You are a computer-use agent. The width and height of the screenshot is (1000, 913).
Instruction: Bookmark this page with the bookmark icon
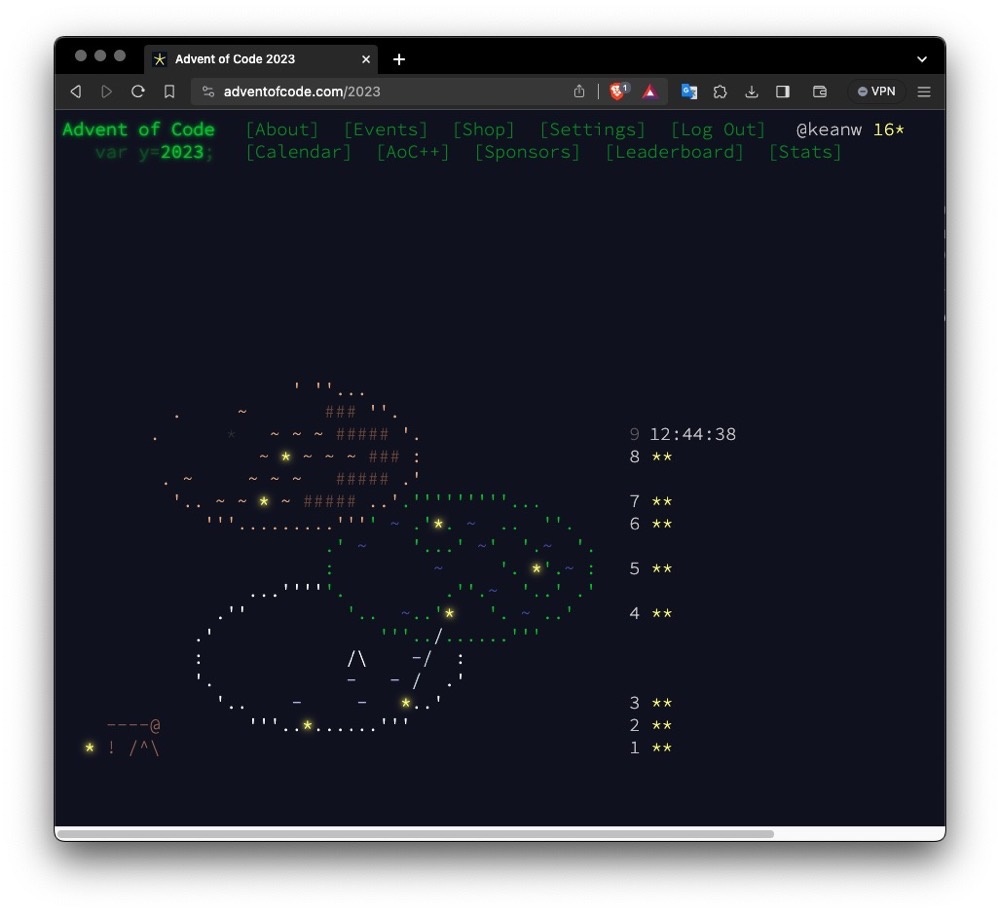pos(169,91)
